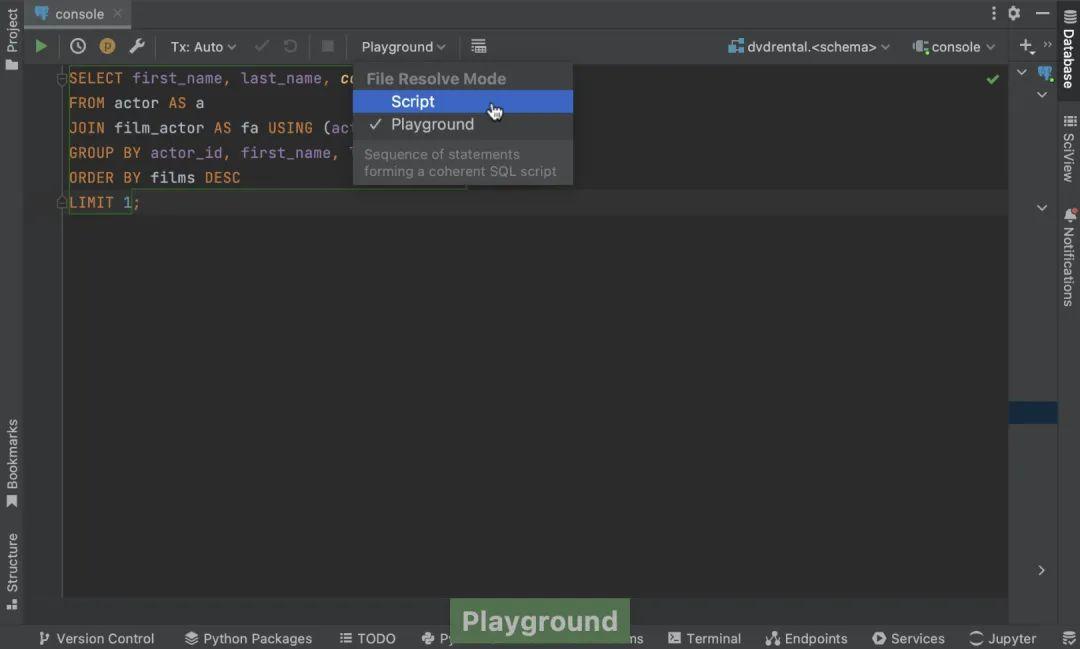
Task: Toggle the commit checkmark in the toolbar
Action: tap(262, 46)
